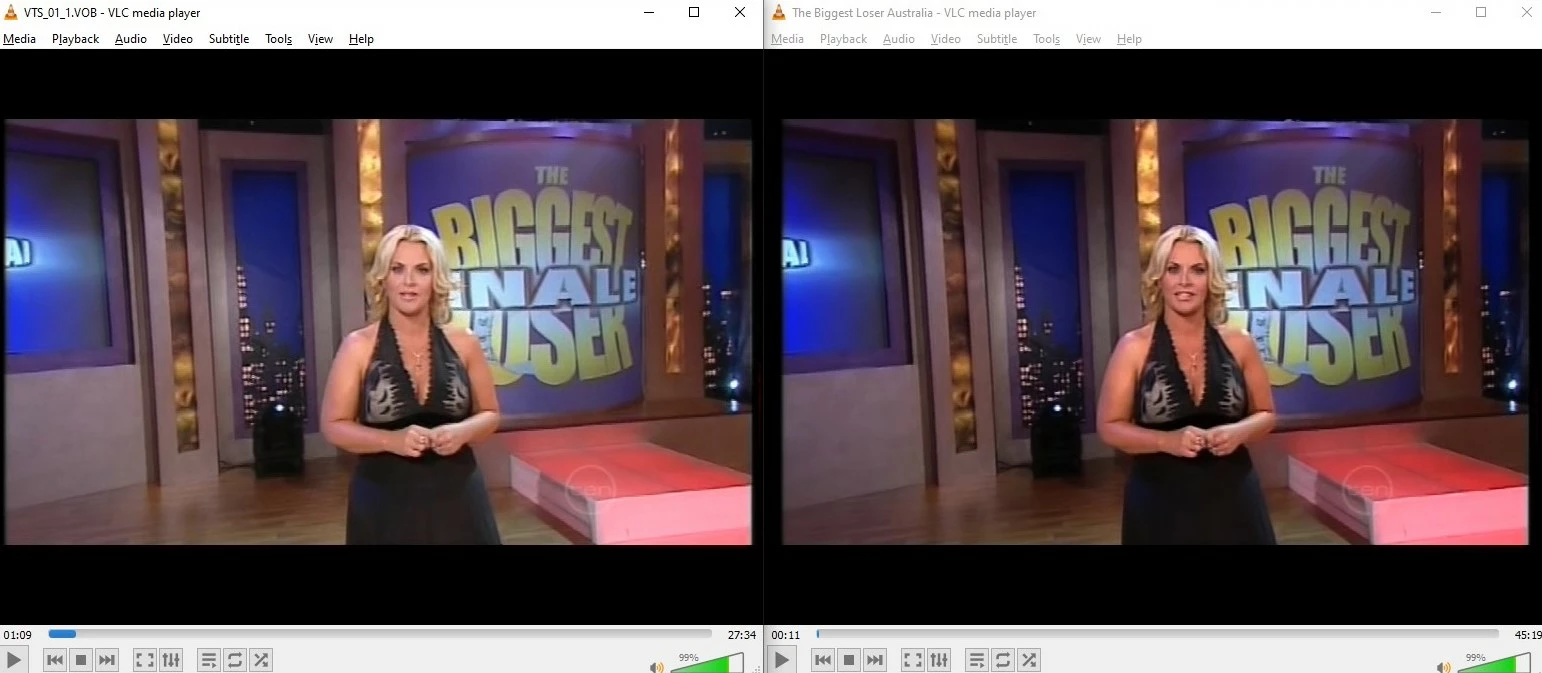Open Tools menu in Biggest Loser window

pyautogui.click(x=1047, y=39)
